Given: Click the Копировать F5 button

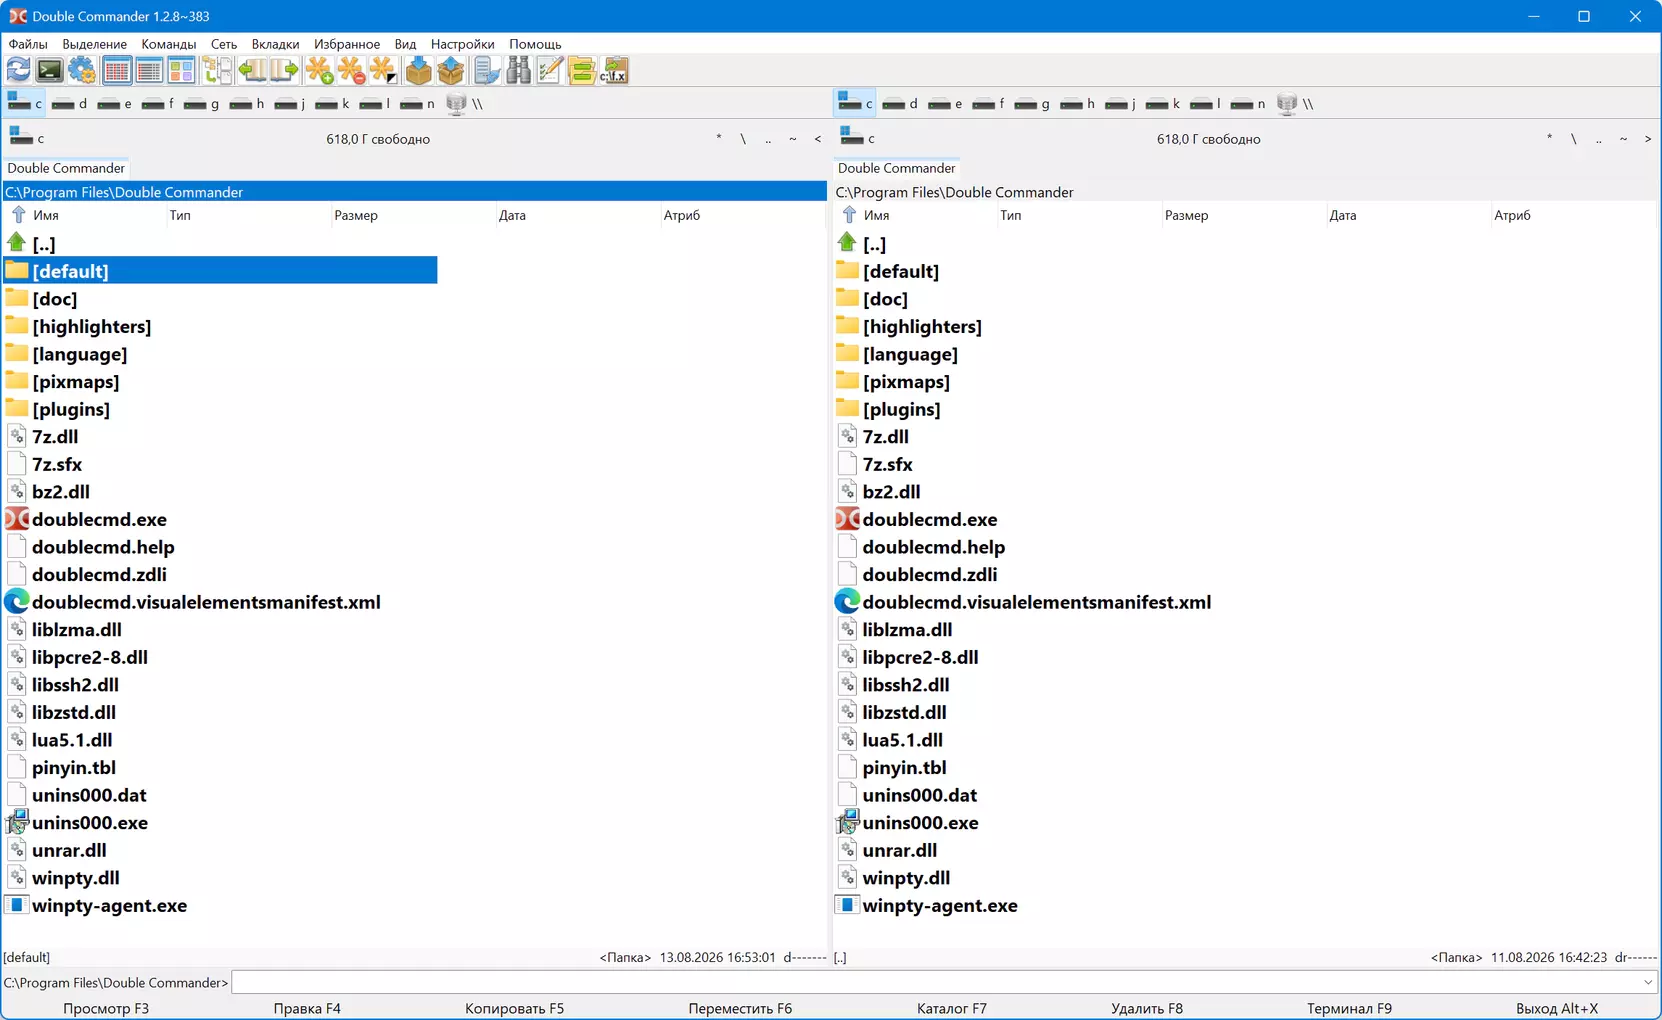Looking at the screenshot, I should [x=514, y=1008].
